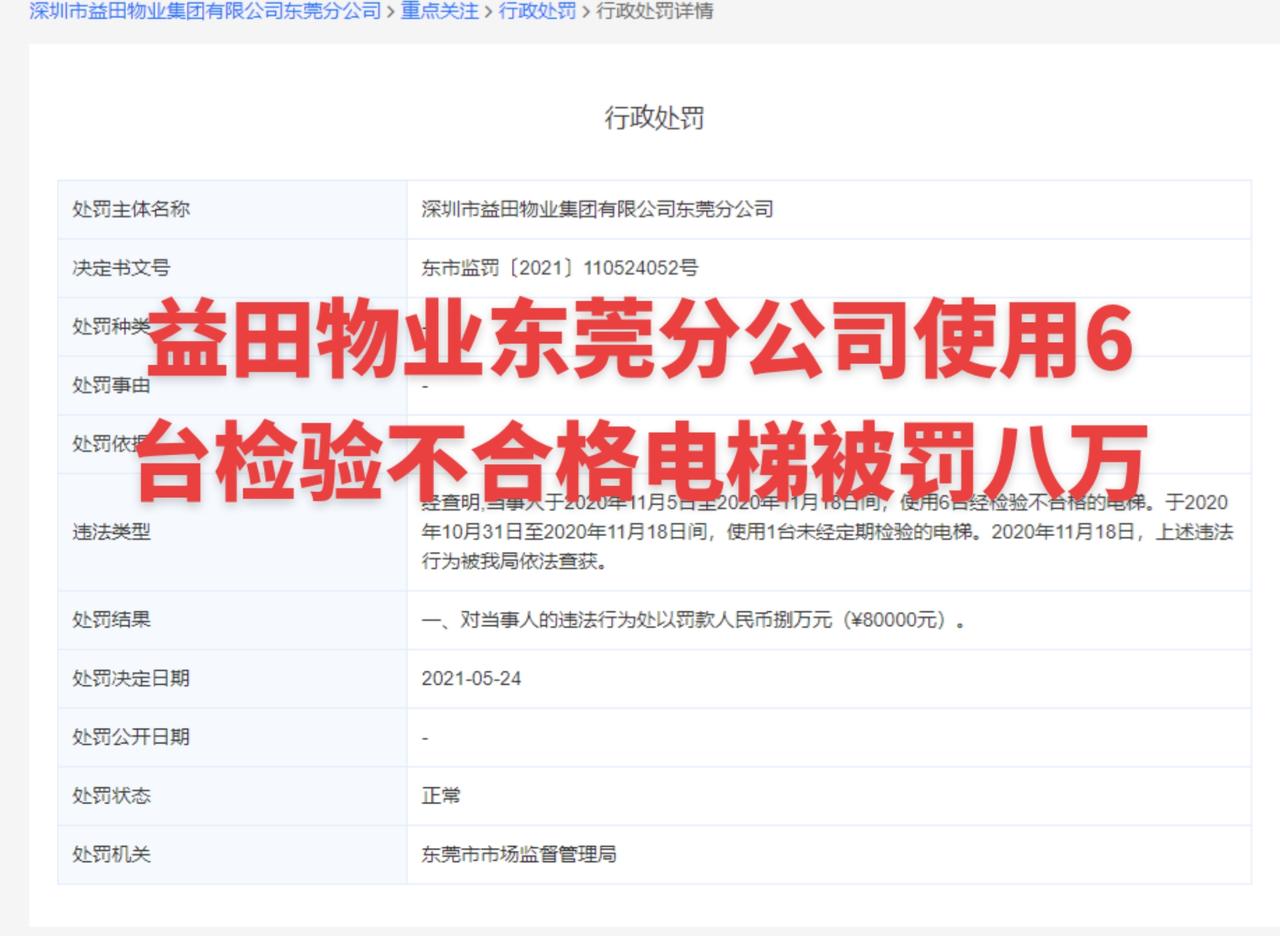Select the violation description paragraph

(x=828, y=532)
